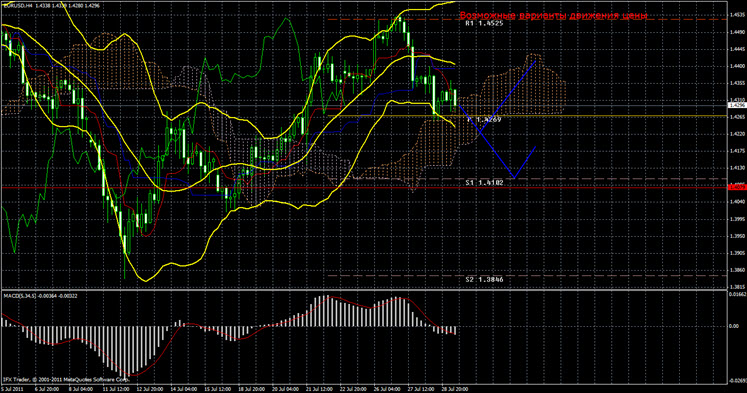Click the 11 Jul 12:00 time axis label
Screen dimensions: 747x393
[117, 389]
